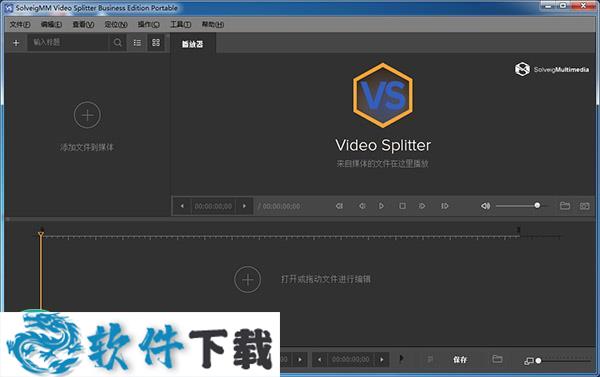Image resolution: width=600 pixels, height=377 pixels.
Task: Open the 编辑(E) menu
Action: pos(51,24)
